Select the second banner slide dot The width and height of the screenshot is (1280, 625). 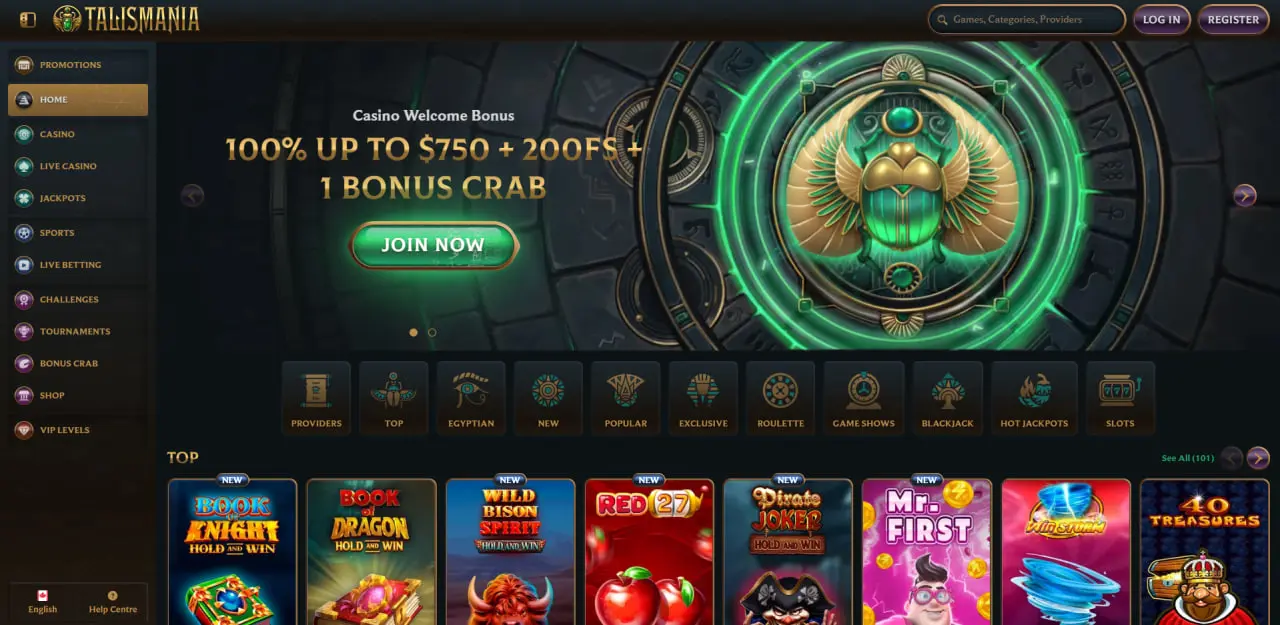point(432,332)
